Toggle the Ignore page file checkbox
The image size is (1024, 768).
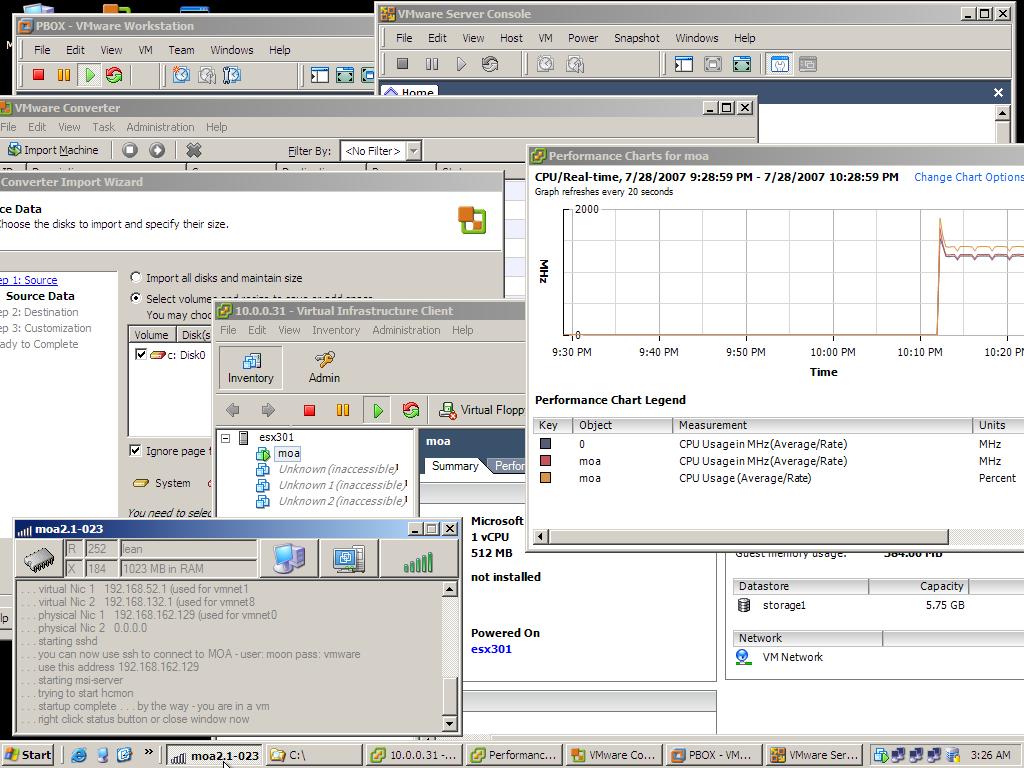135,451
